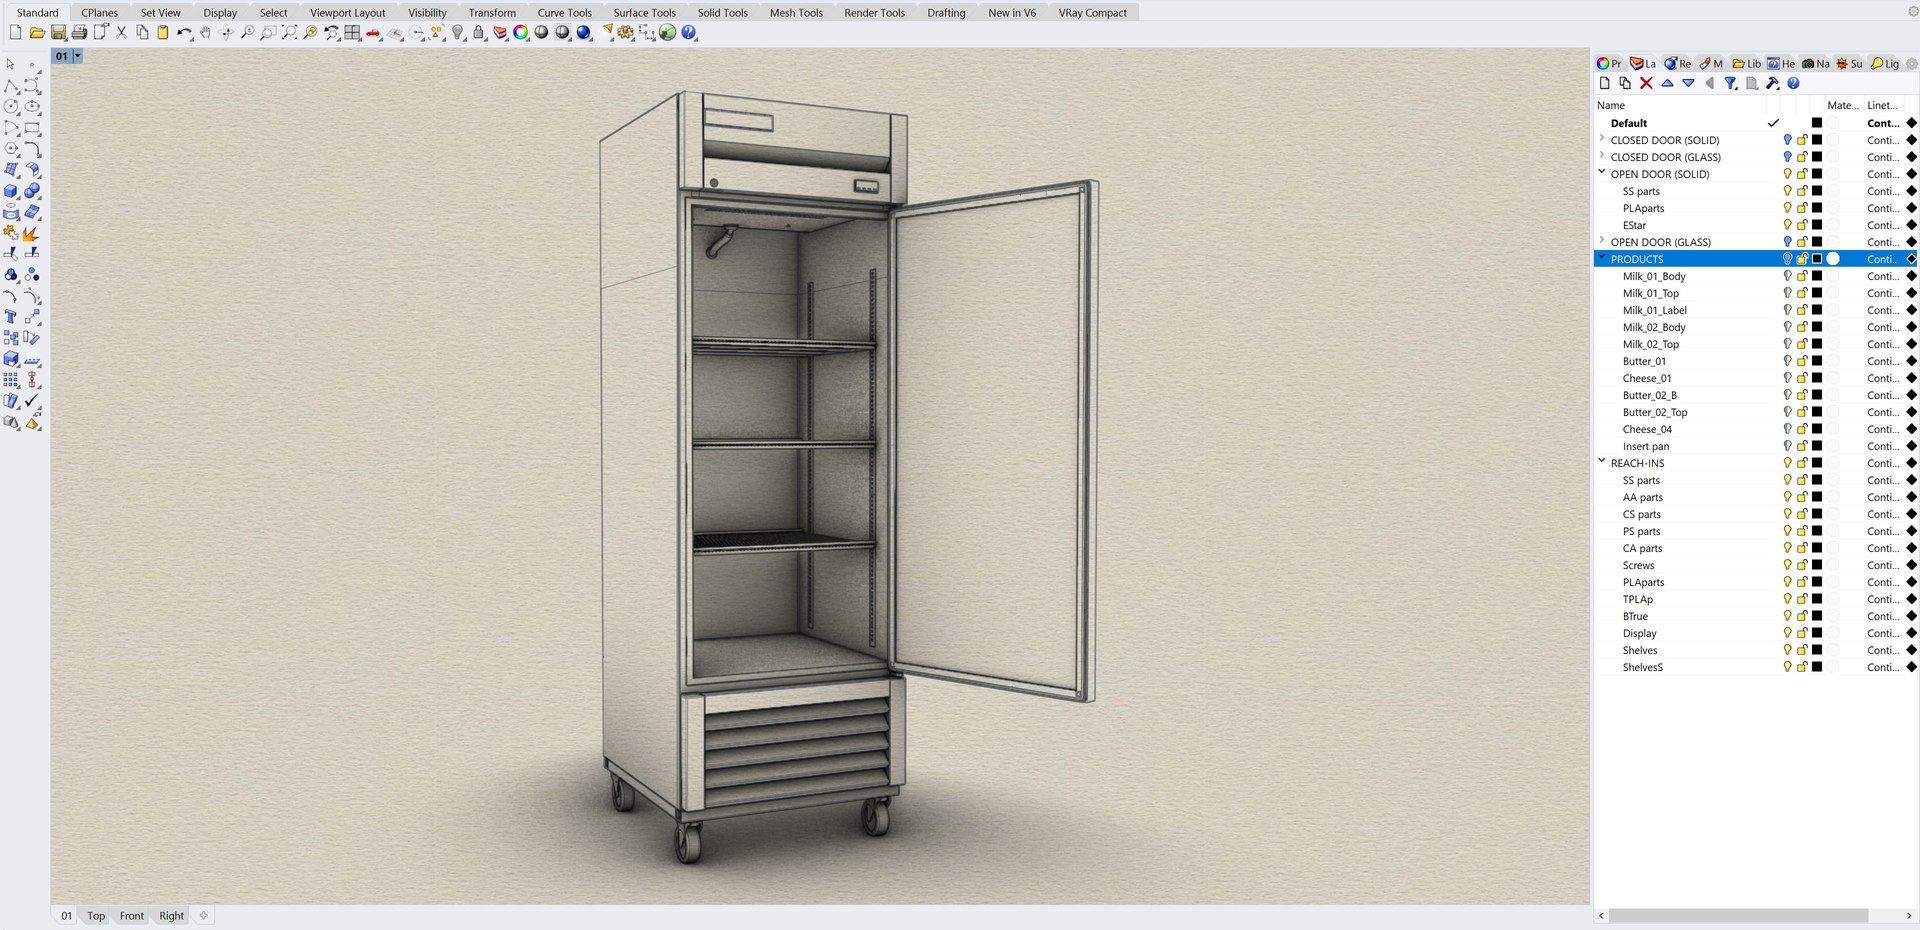1920x930 pixels.
Task: Toggle the lock icon for Screws layer
Action: [x=1802, y=565]
